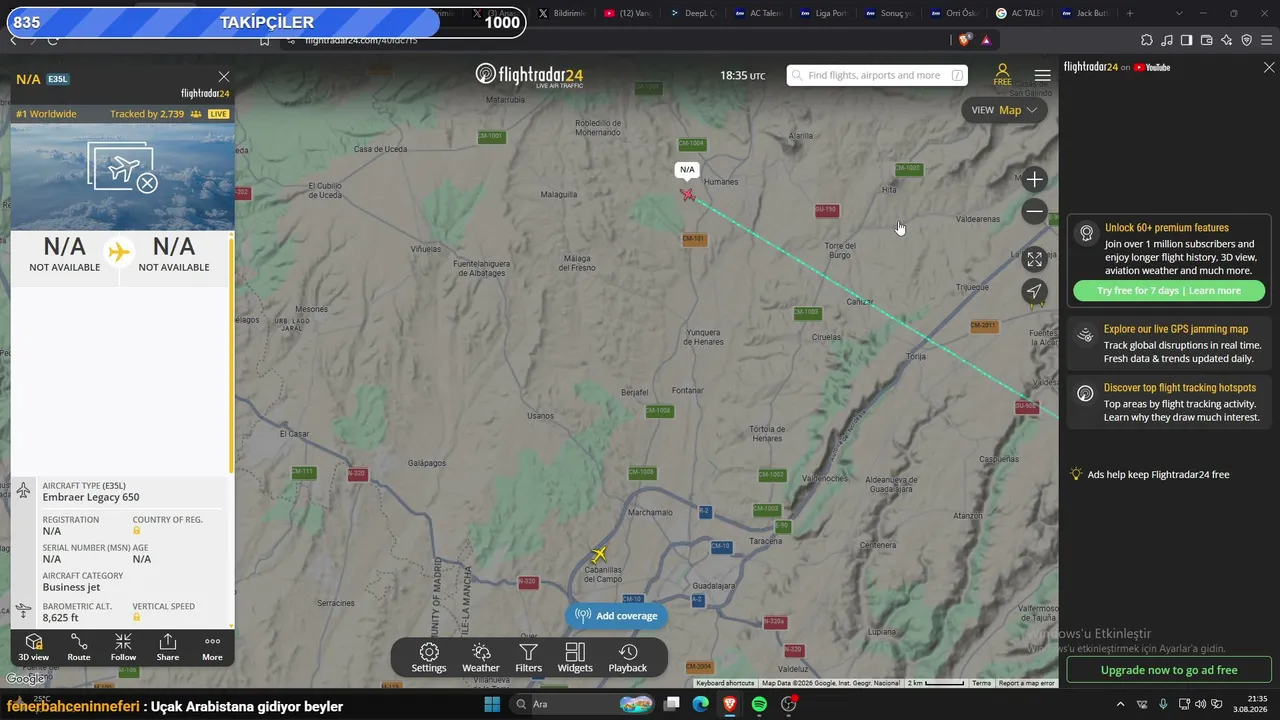This screenshot has height=720, width=1280.
Task: Open the Brave Leo AI icon
Action: 1226,40
